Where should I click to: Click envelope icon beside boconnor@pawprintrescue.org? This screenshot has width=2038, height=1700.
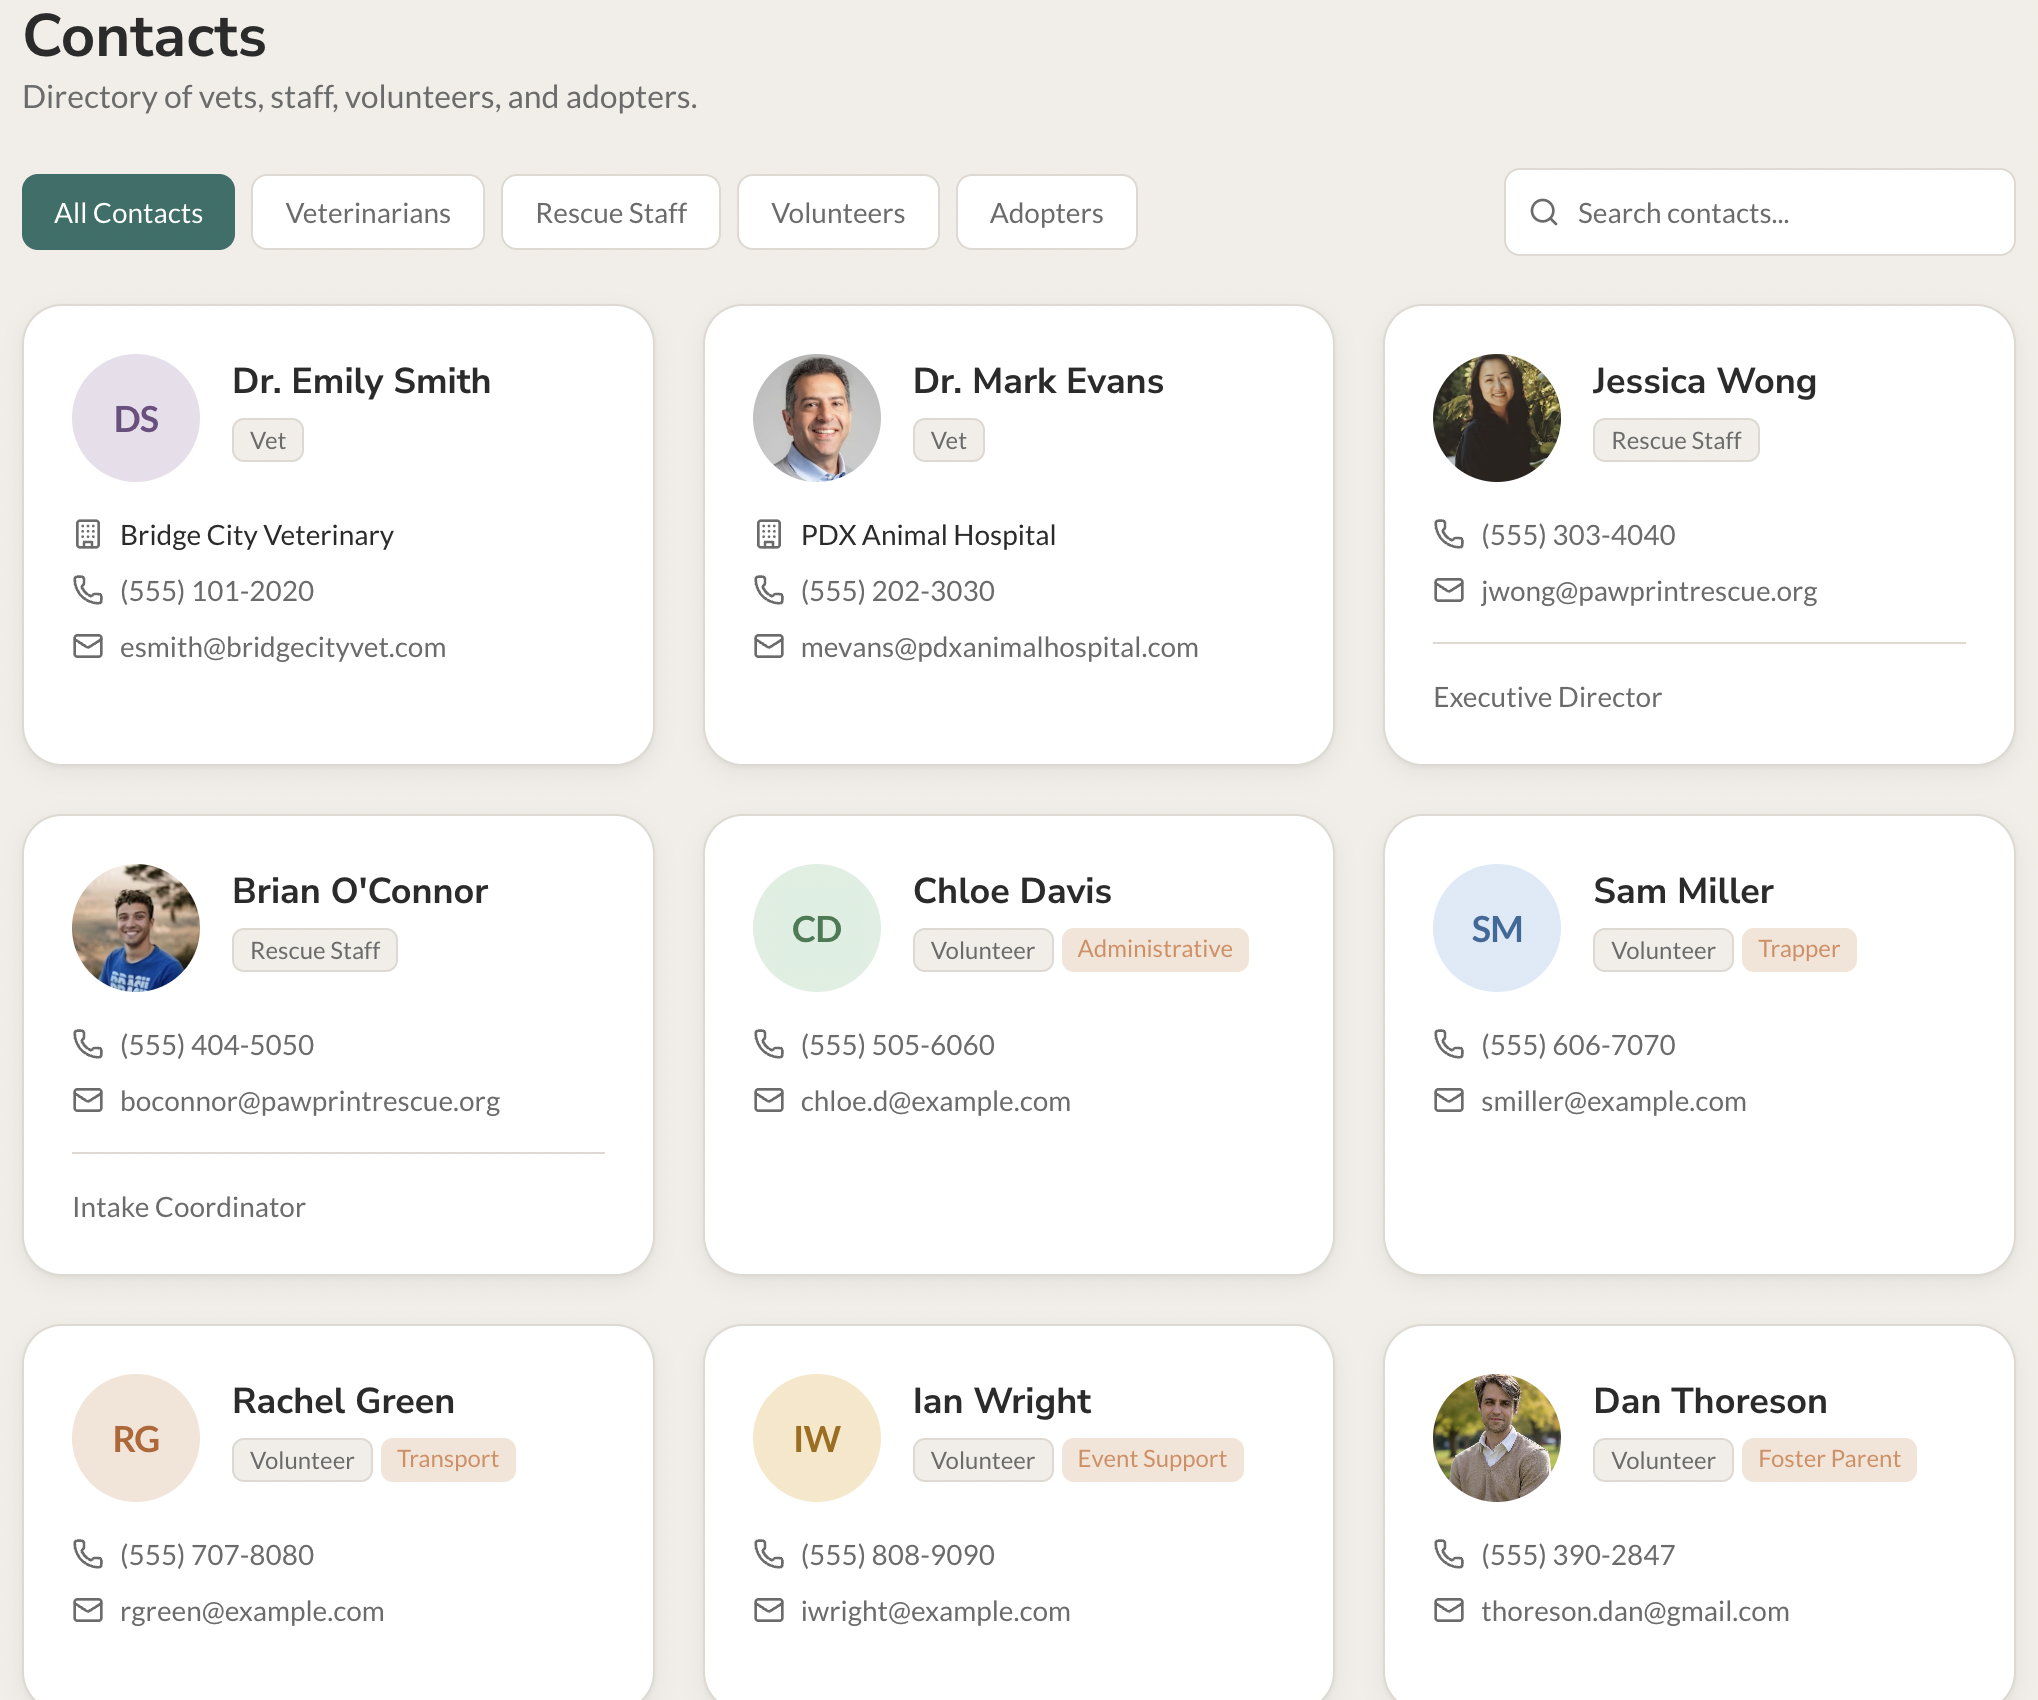coord(88,1100)
